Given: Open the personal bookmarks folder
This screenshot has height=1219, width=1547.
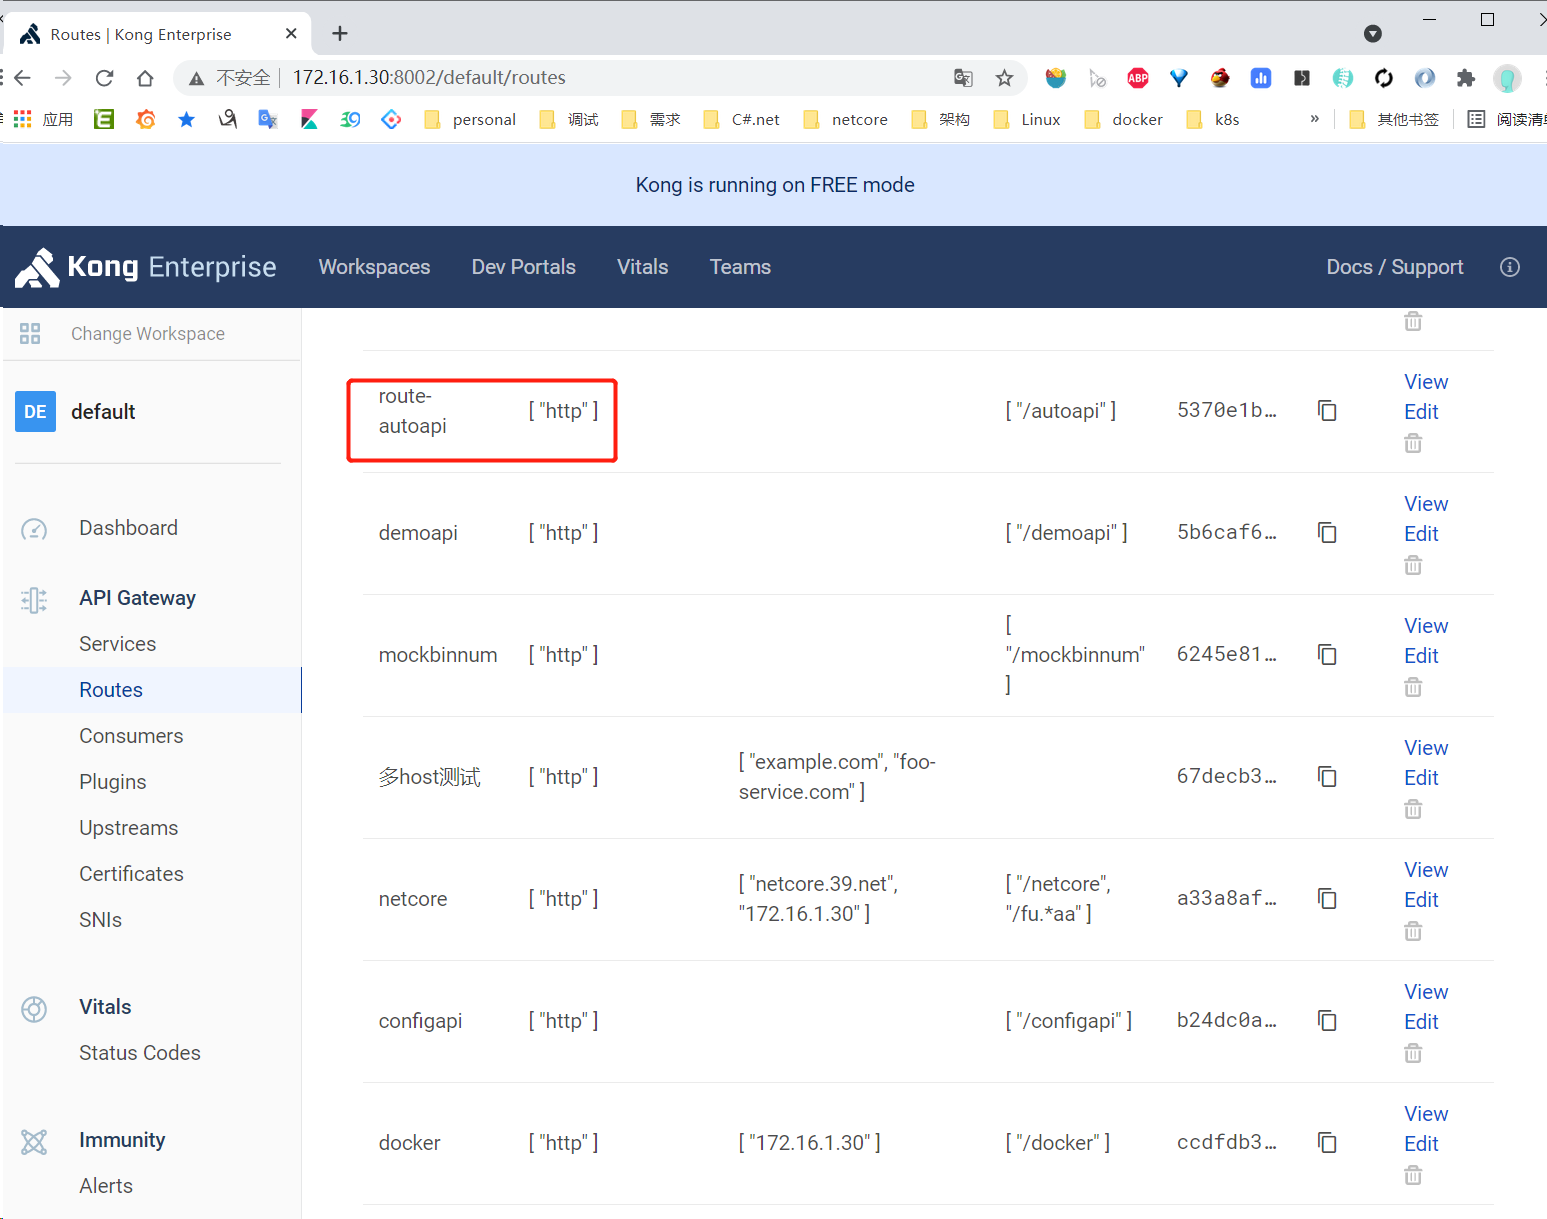Looking at the screenshot, I should [x=470, y=120].
